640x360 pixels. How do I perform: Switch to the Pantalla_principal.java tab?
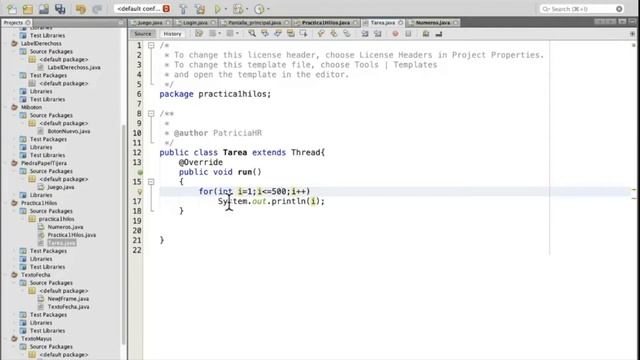(x=254, y=23)
